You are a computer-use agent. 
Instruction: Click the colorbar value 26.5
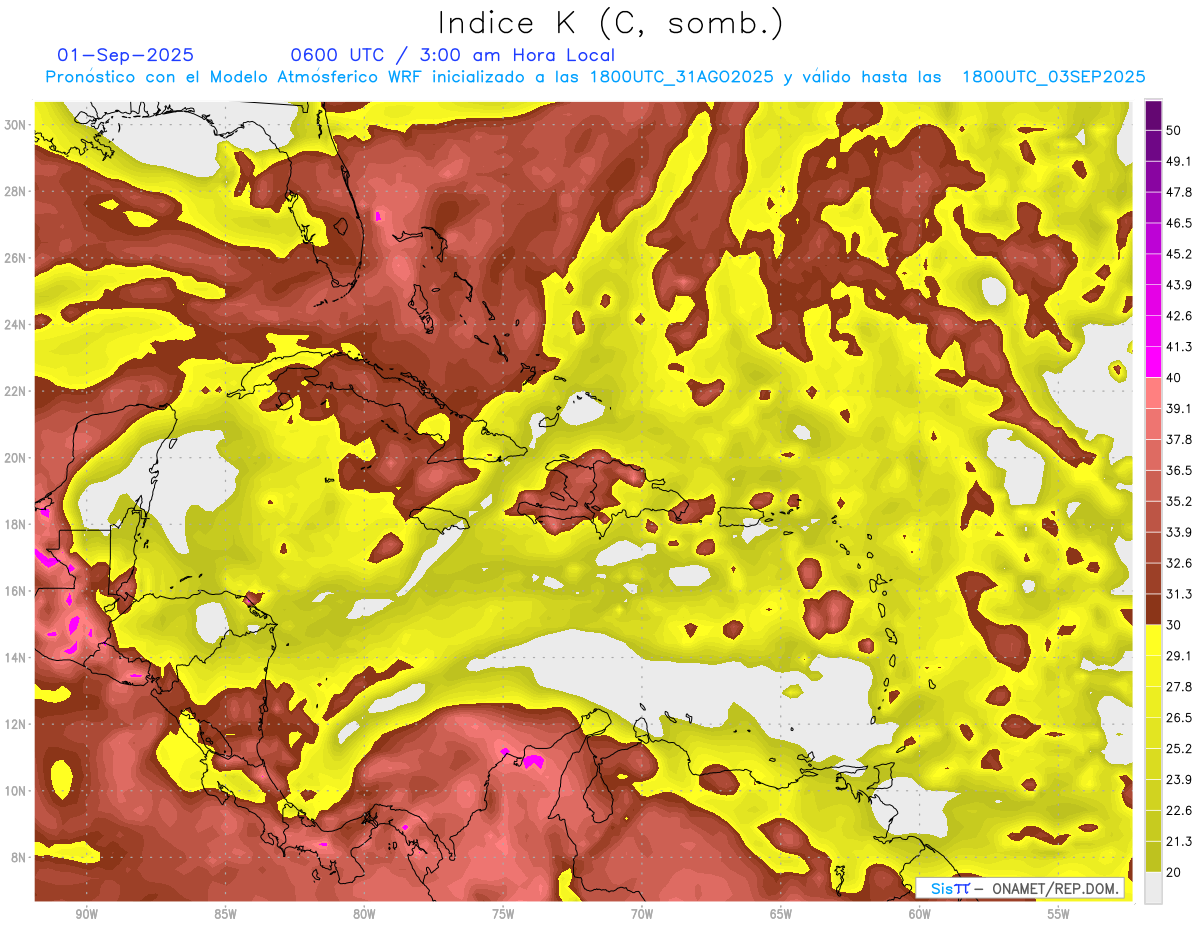click(x=1178, y=718)
